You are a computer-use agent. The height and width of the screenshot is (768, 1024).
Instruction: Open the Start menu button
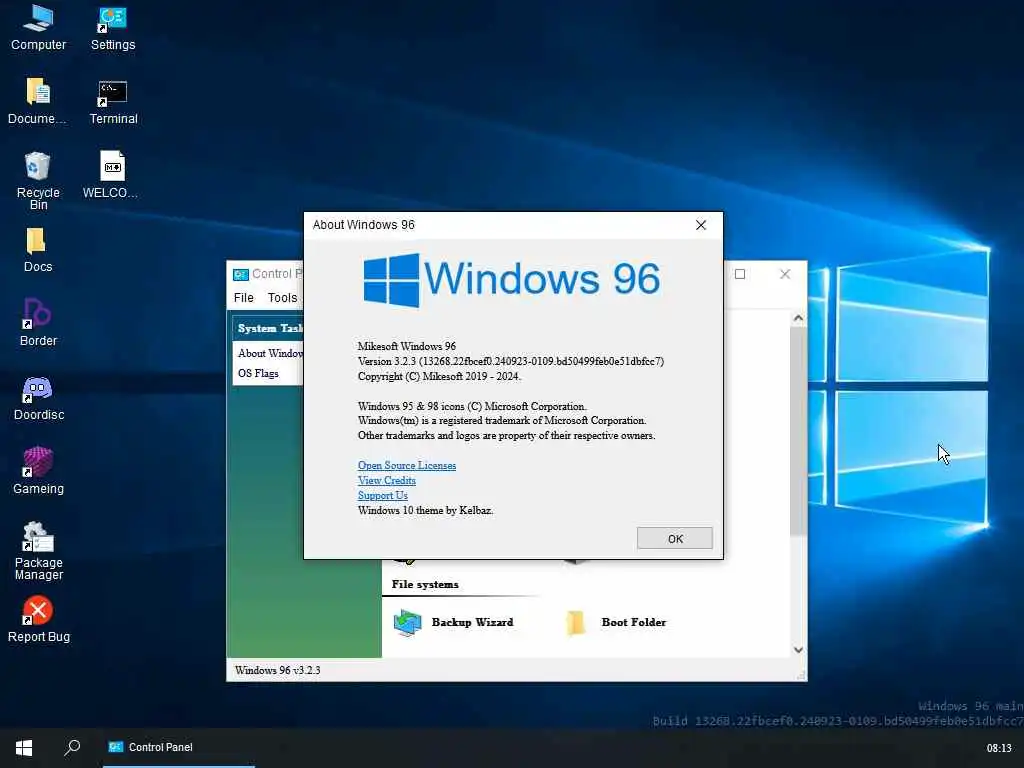click(24, 748)
